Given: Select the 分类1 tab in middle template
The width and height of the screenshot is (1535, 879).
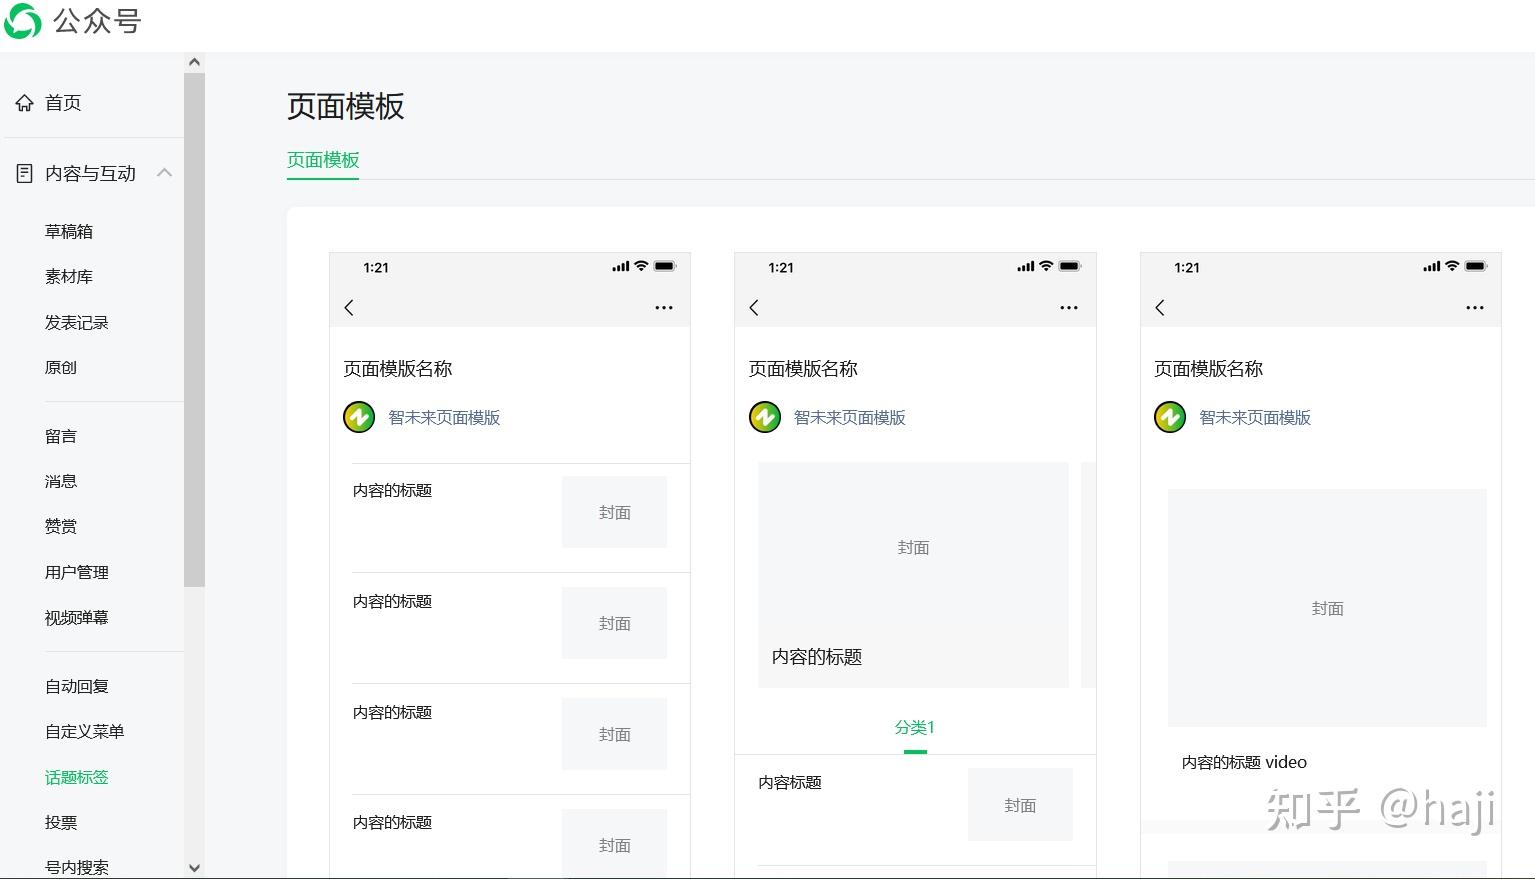Looking at the screenshot, I should pos(915,728).
